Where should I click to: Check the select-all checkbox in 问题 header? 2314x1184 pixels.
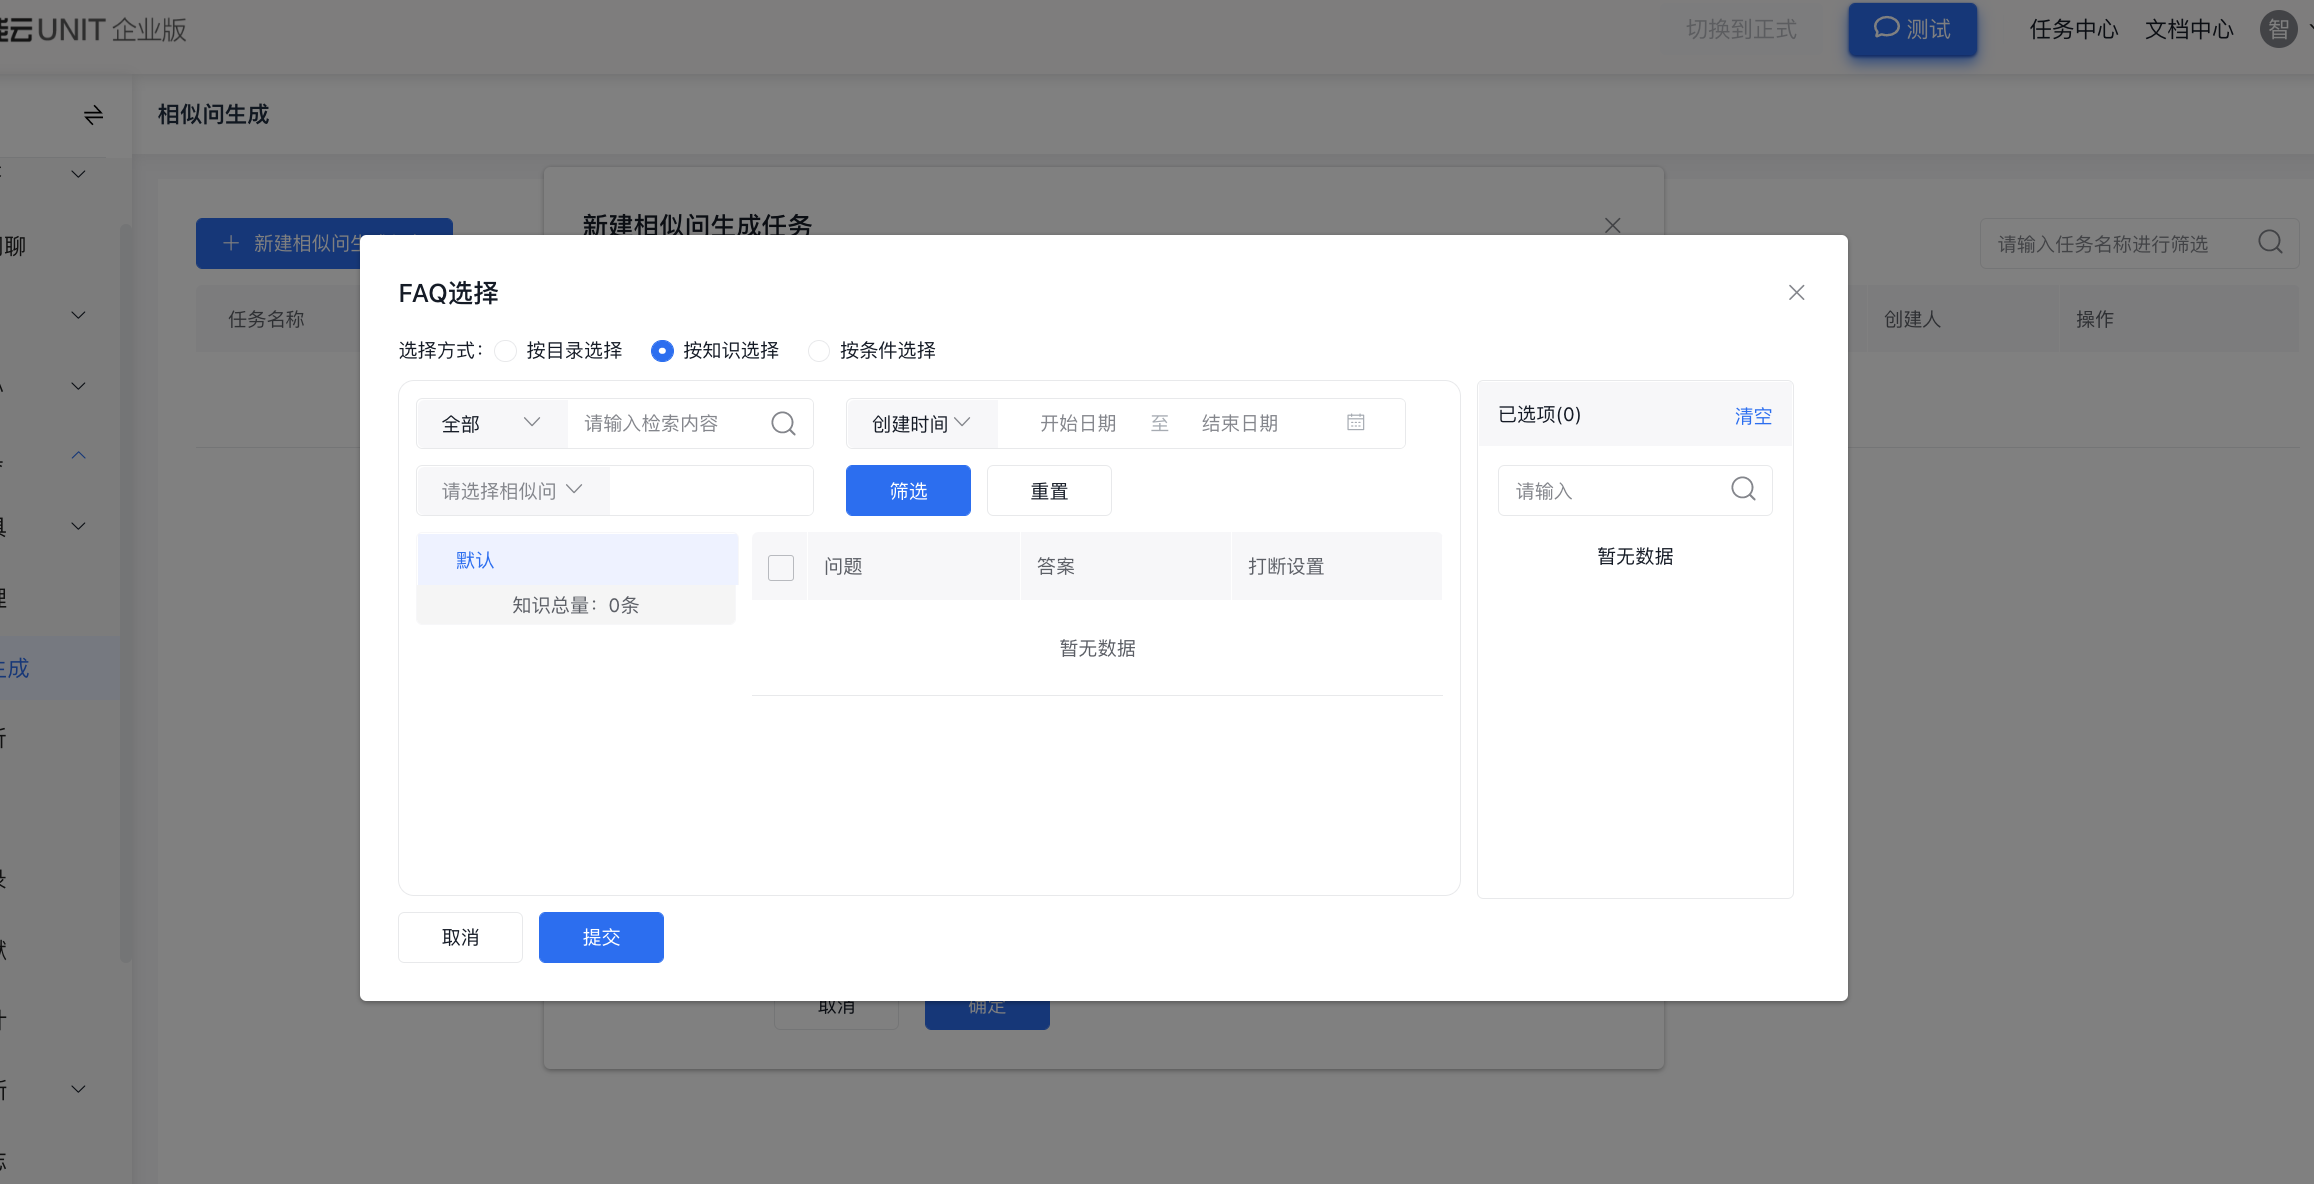pos(781,567)
